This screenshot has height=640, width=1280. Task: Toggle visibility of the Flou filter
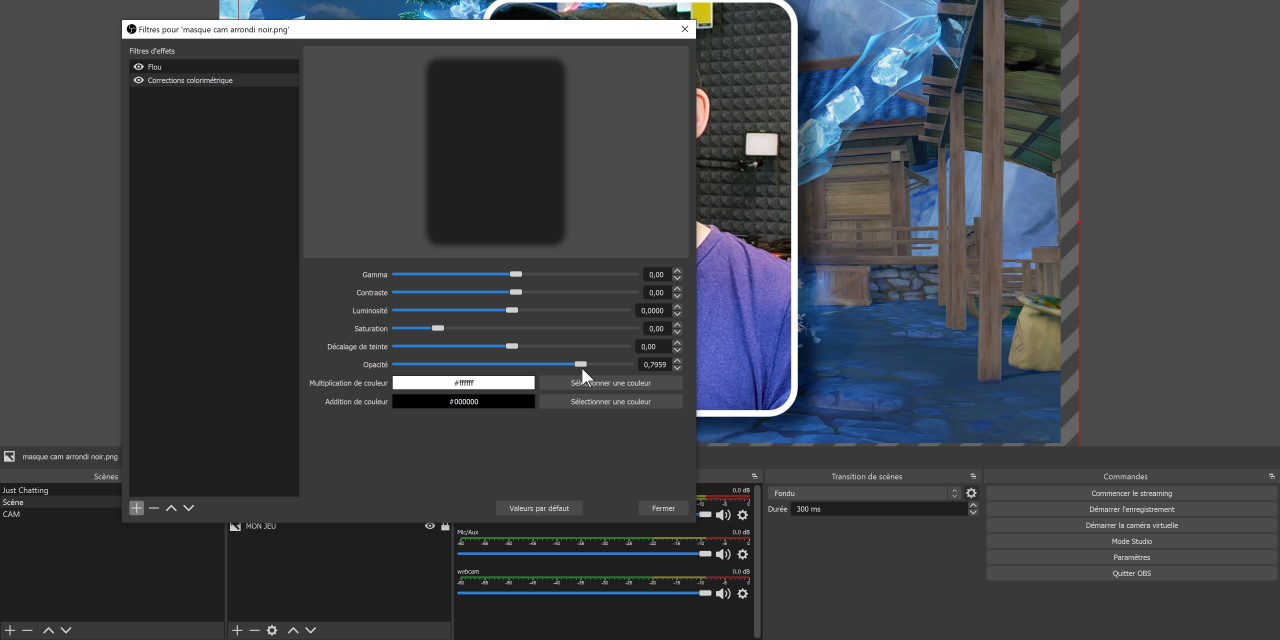click(x=139, y=67)
